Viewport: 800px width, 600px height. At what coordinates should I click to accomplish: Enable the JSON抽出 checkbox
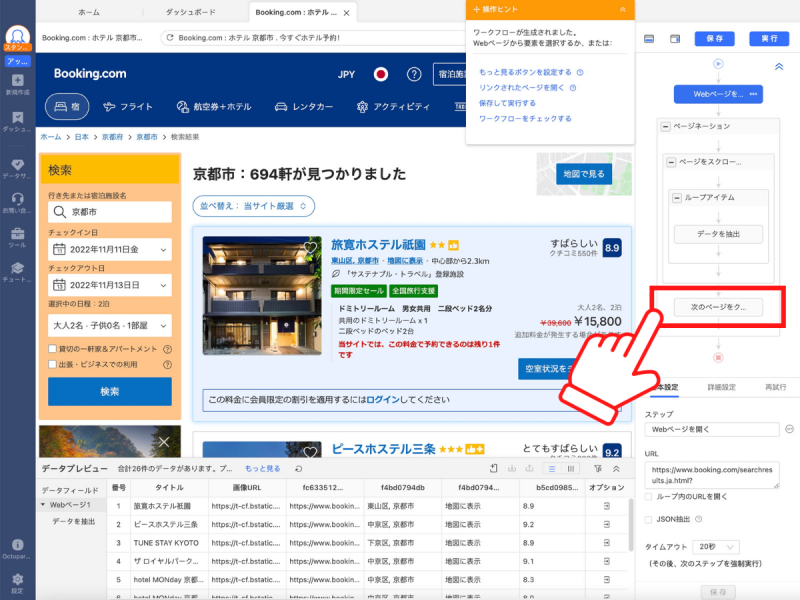[648, 519]
